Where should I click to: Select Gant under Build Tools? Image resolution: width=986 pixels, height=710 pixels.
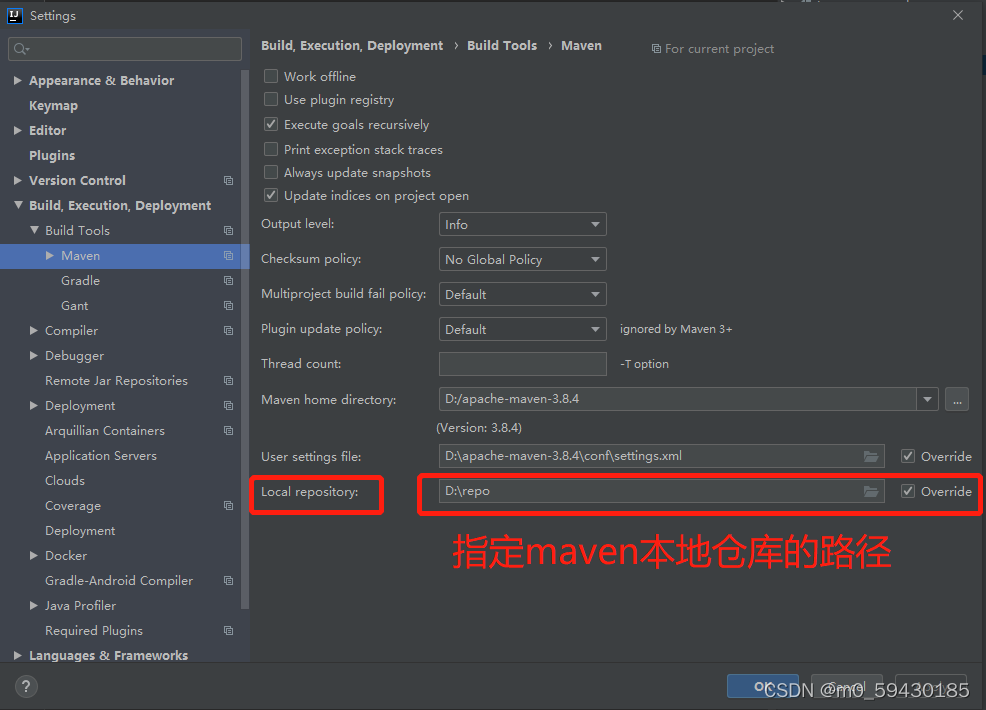tap(75, 306)
